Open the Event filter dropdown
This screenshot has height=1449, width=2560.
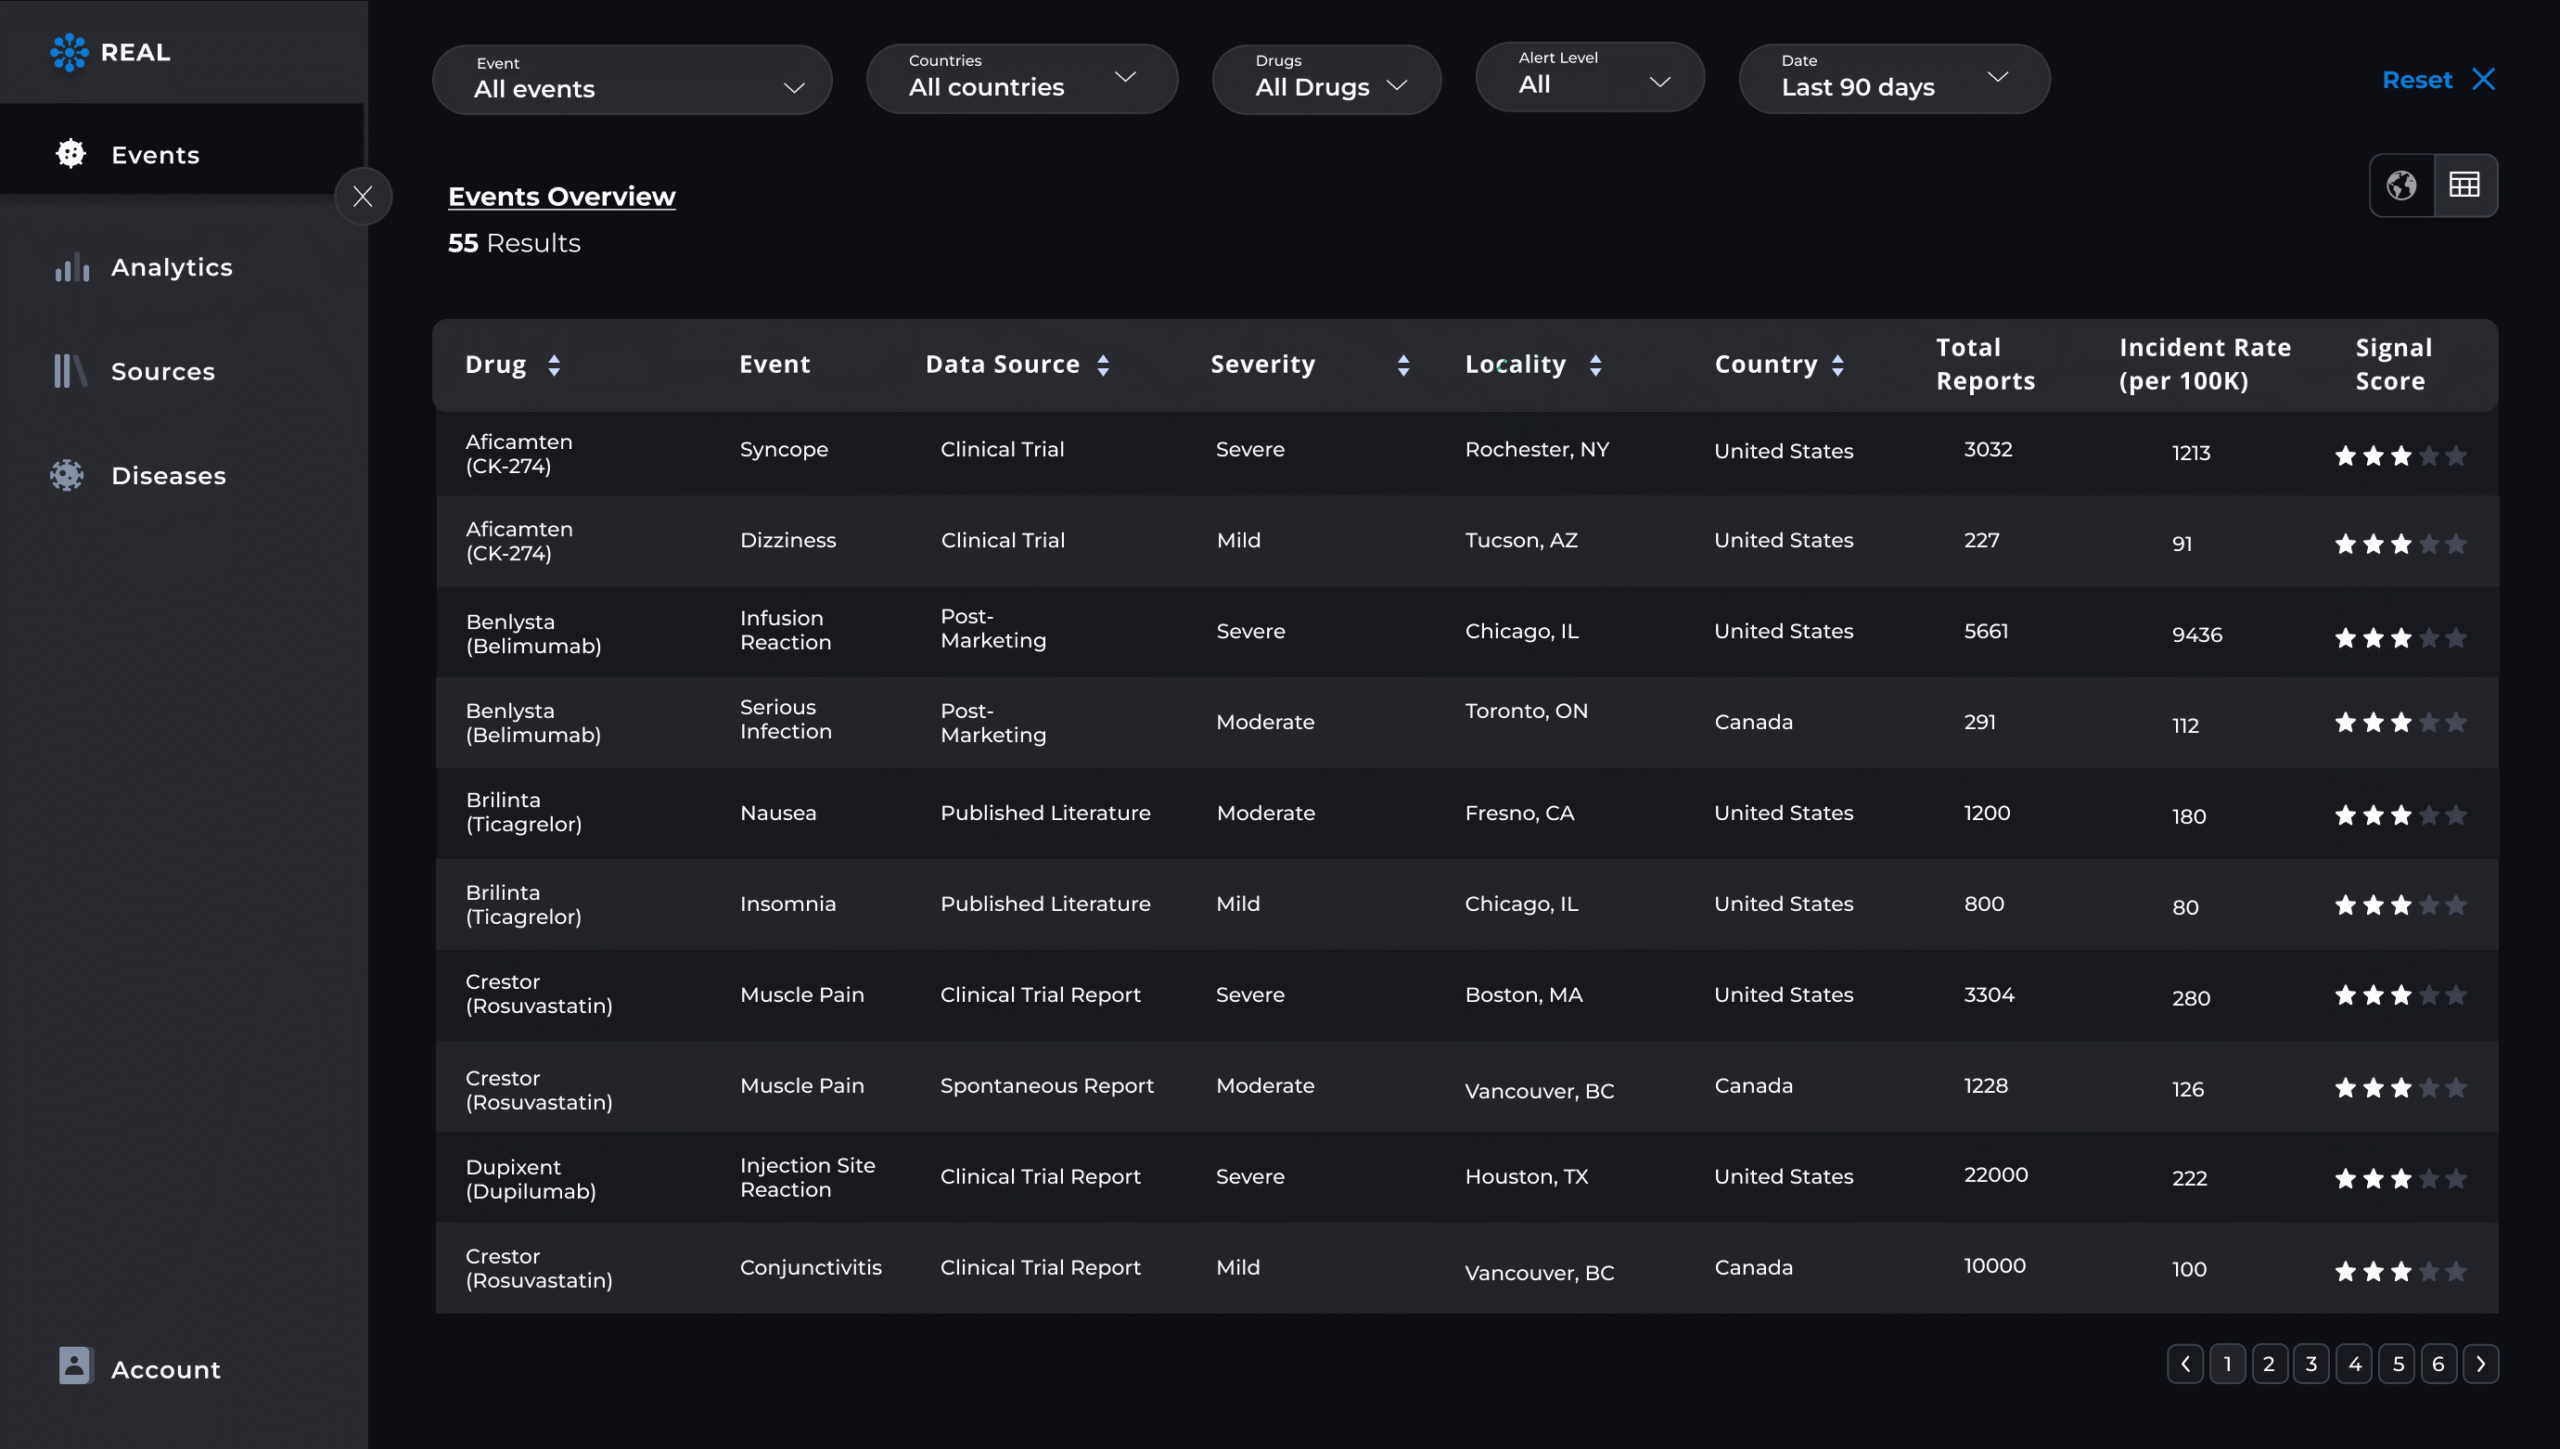632,79
